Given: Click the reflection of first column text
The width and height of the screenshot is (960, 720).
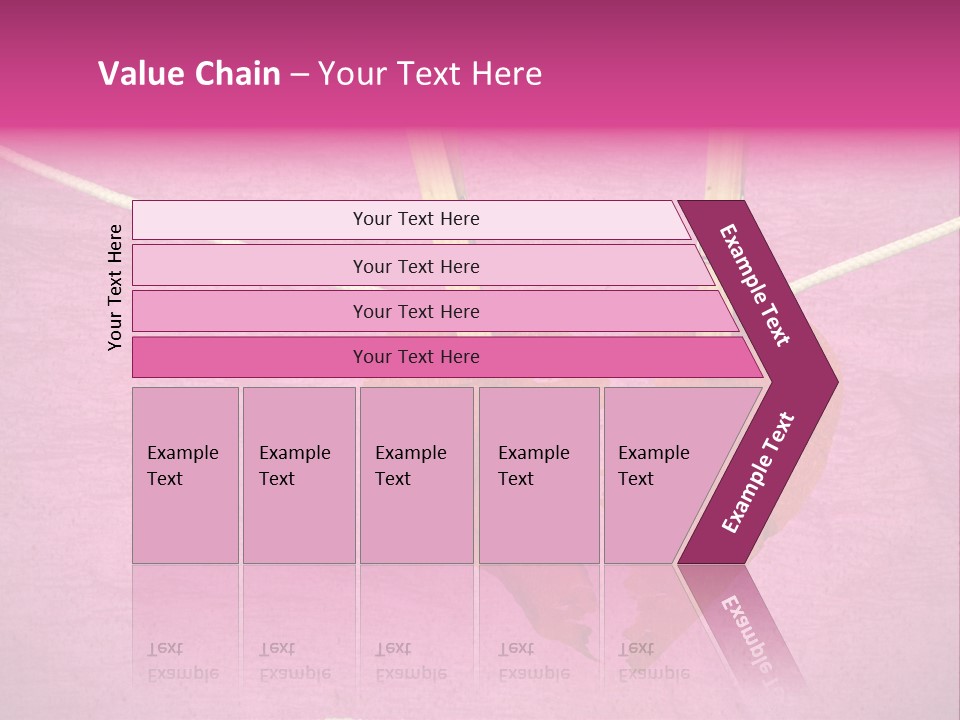Looking at the screenshot, I should coord(183,662).
